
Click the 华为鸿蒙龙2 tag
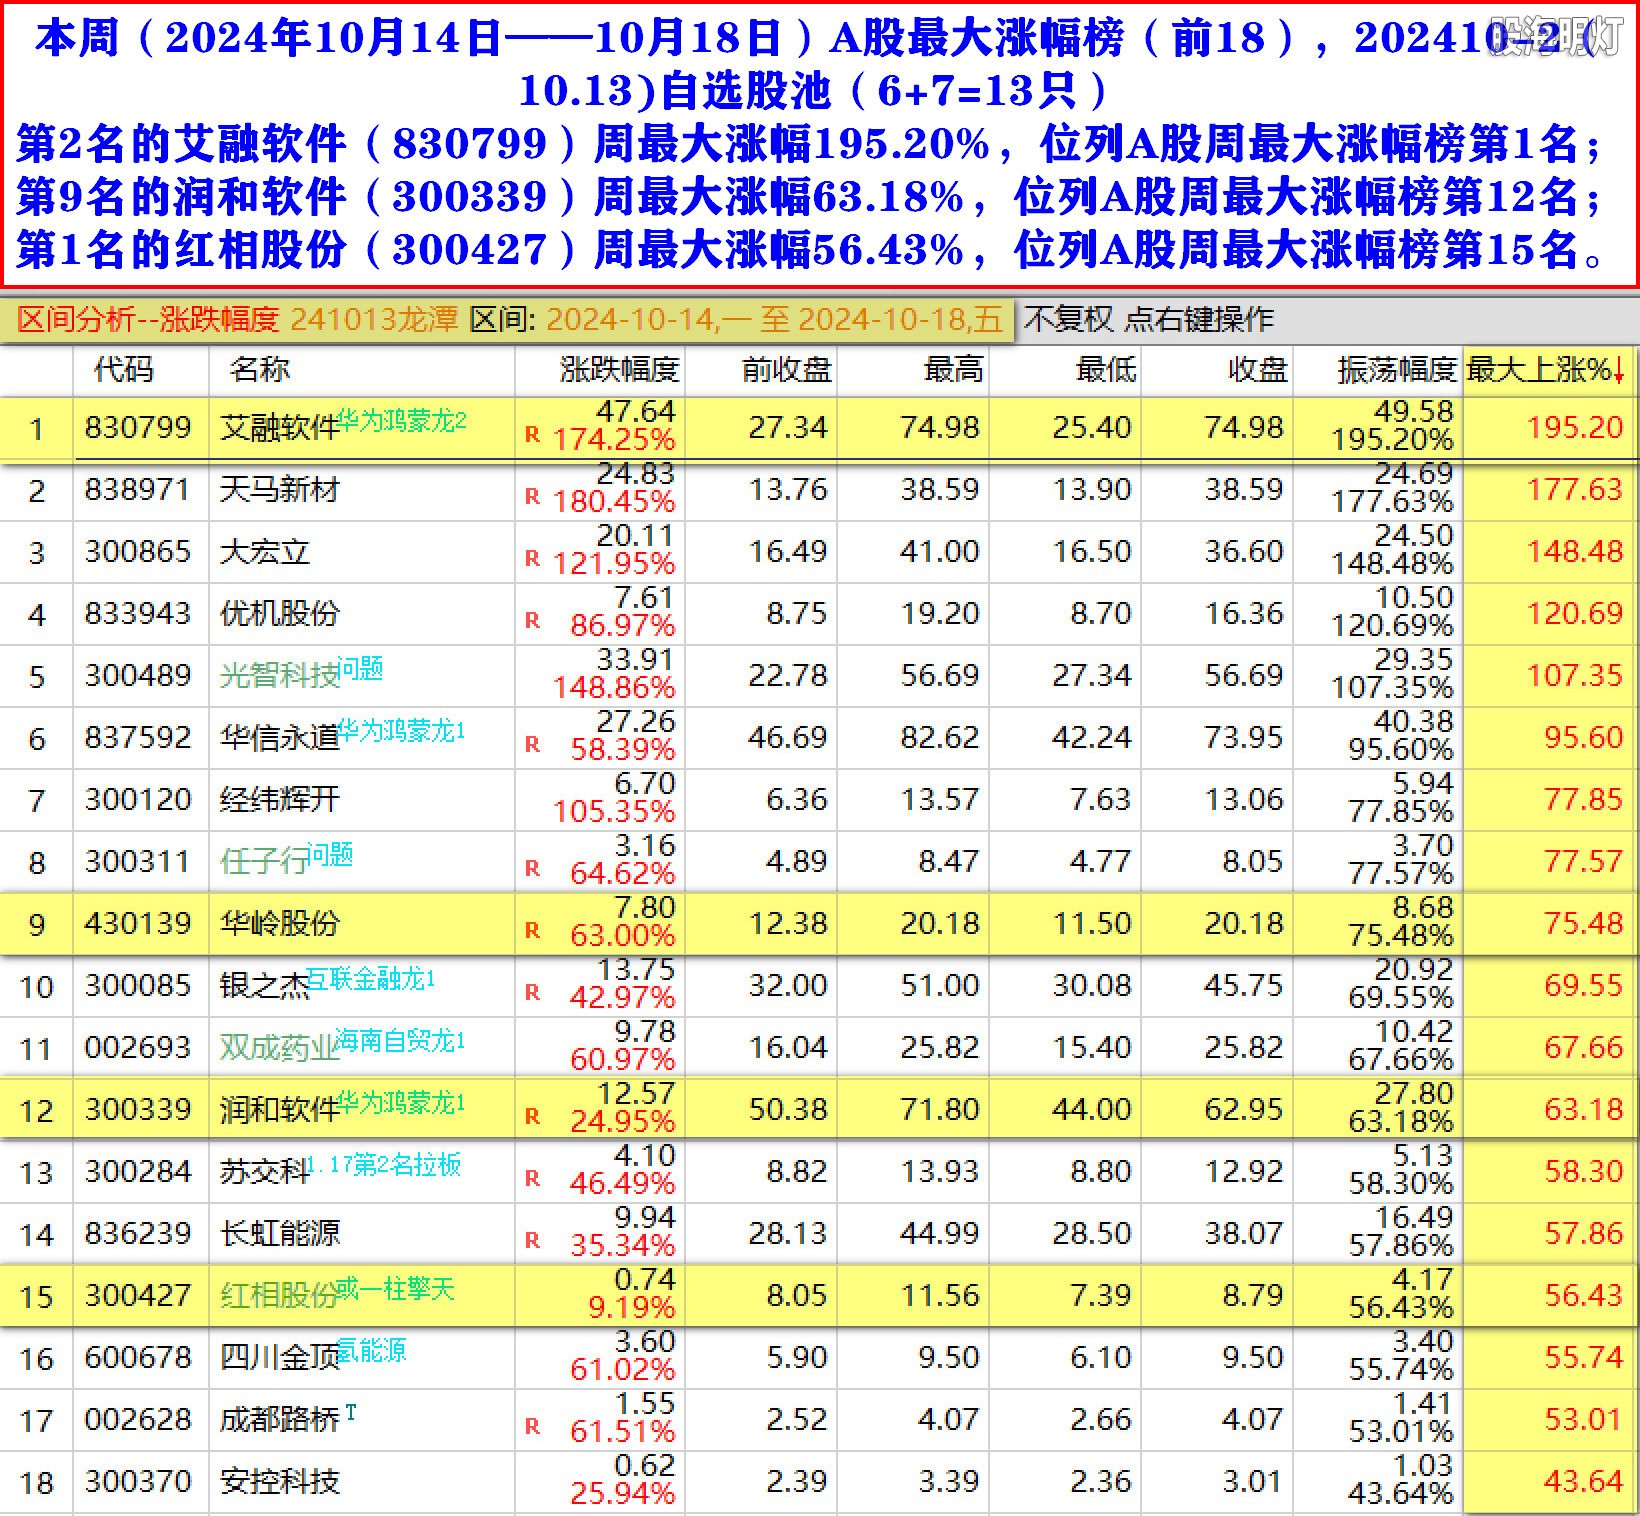pyautogui.click(x=402, y=421)
